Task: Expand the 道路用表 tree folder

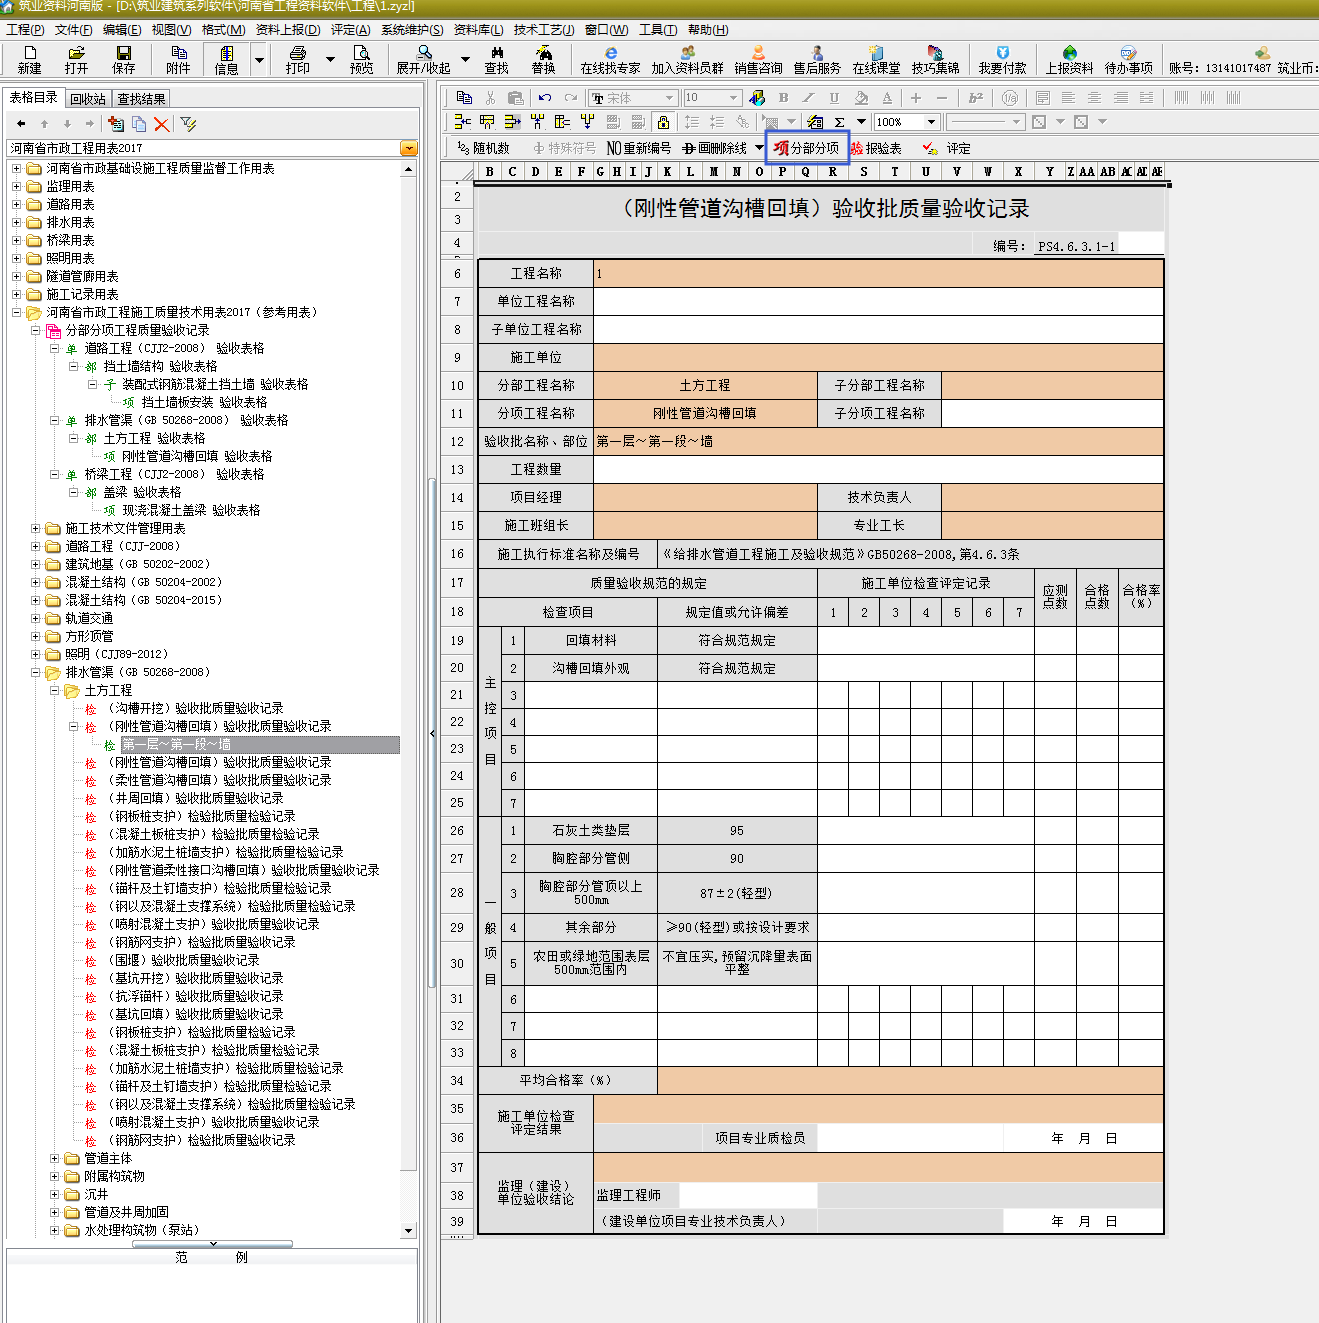Action: click(16, 204)
